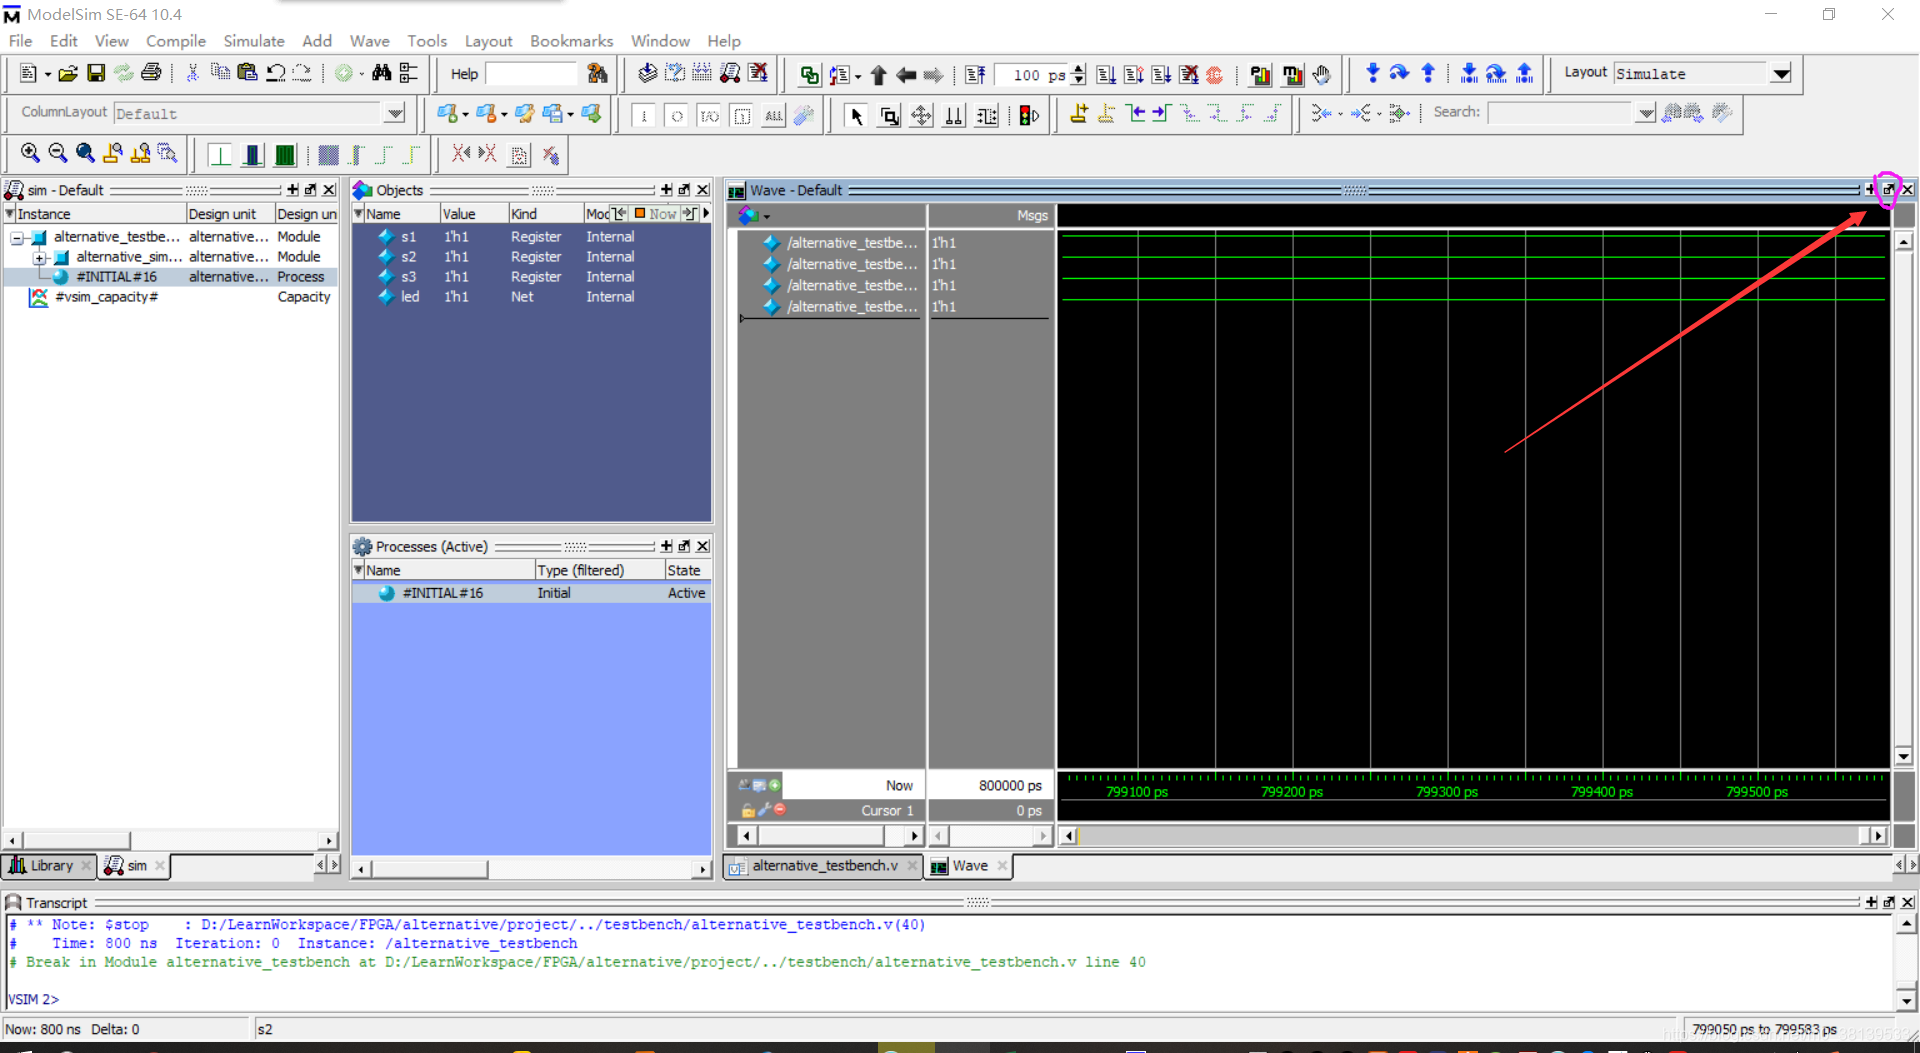This screenshot has width=1920, height=1053.
Task: Expand the alternative_sim... instance node
Action: pyautogui.click(x=39, y=258)
